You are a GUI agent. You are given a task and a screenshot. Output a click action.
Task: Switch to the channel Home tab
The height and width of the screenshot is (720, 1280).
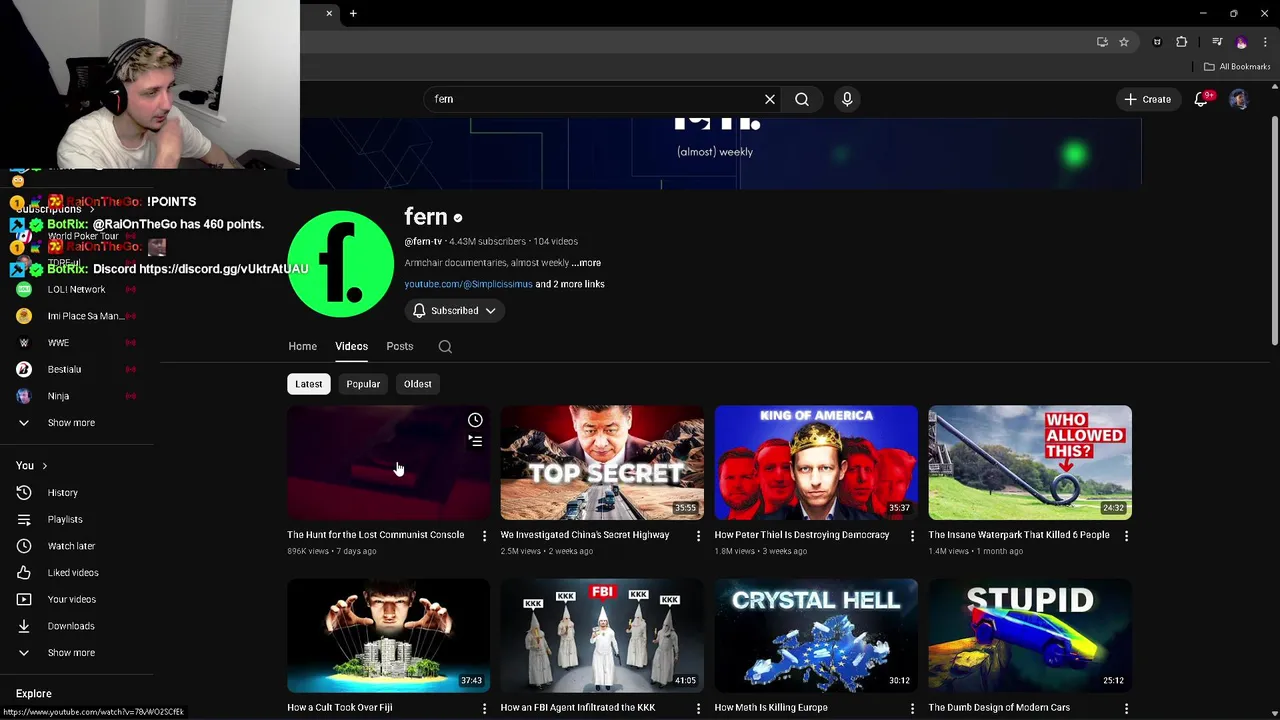pyautogui.click(x=303, y=346)
